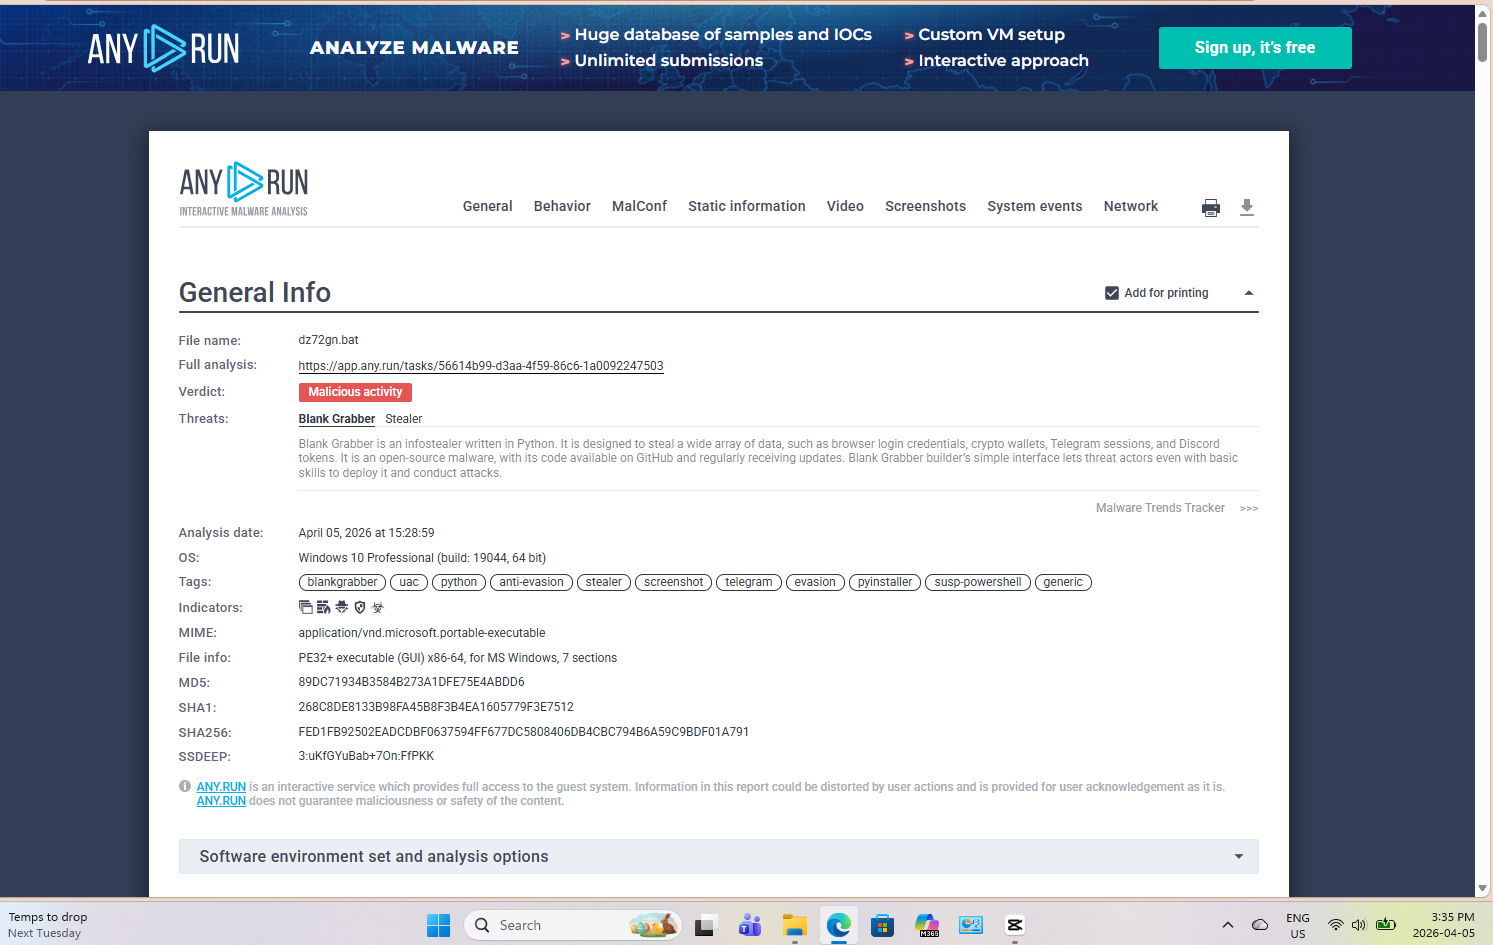Click the stacked-windows indicator icon
1493x945 pixels.
point(306,607)
